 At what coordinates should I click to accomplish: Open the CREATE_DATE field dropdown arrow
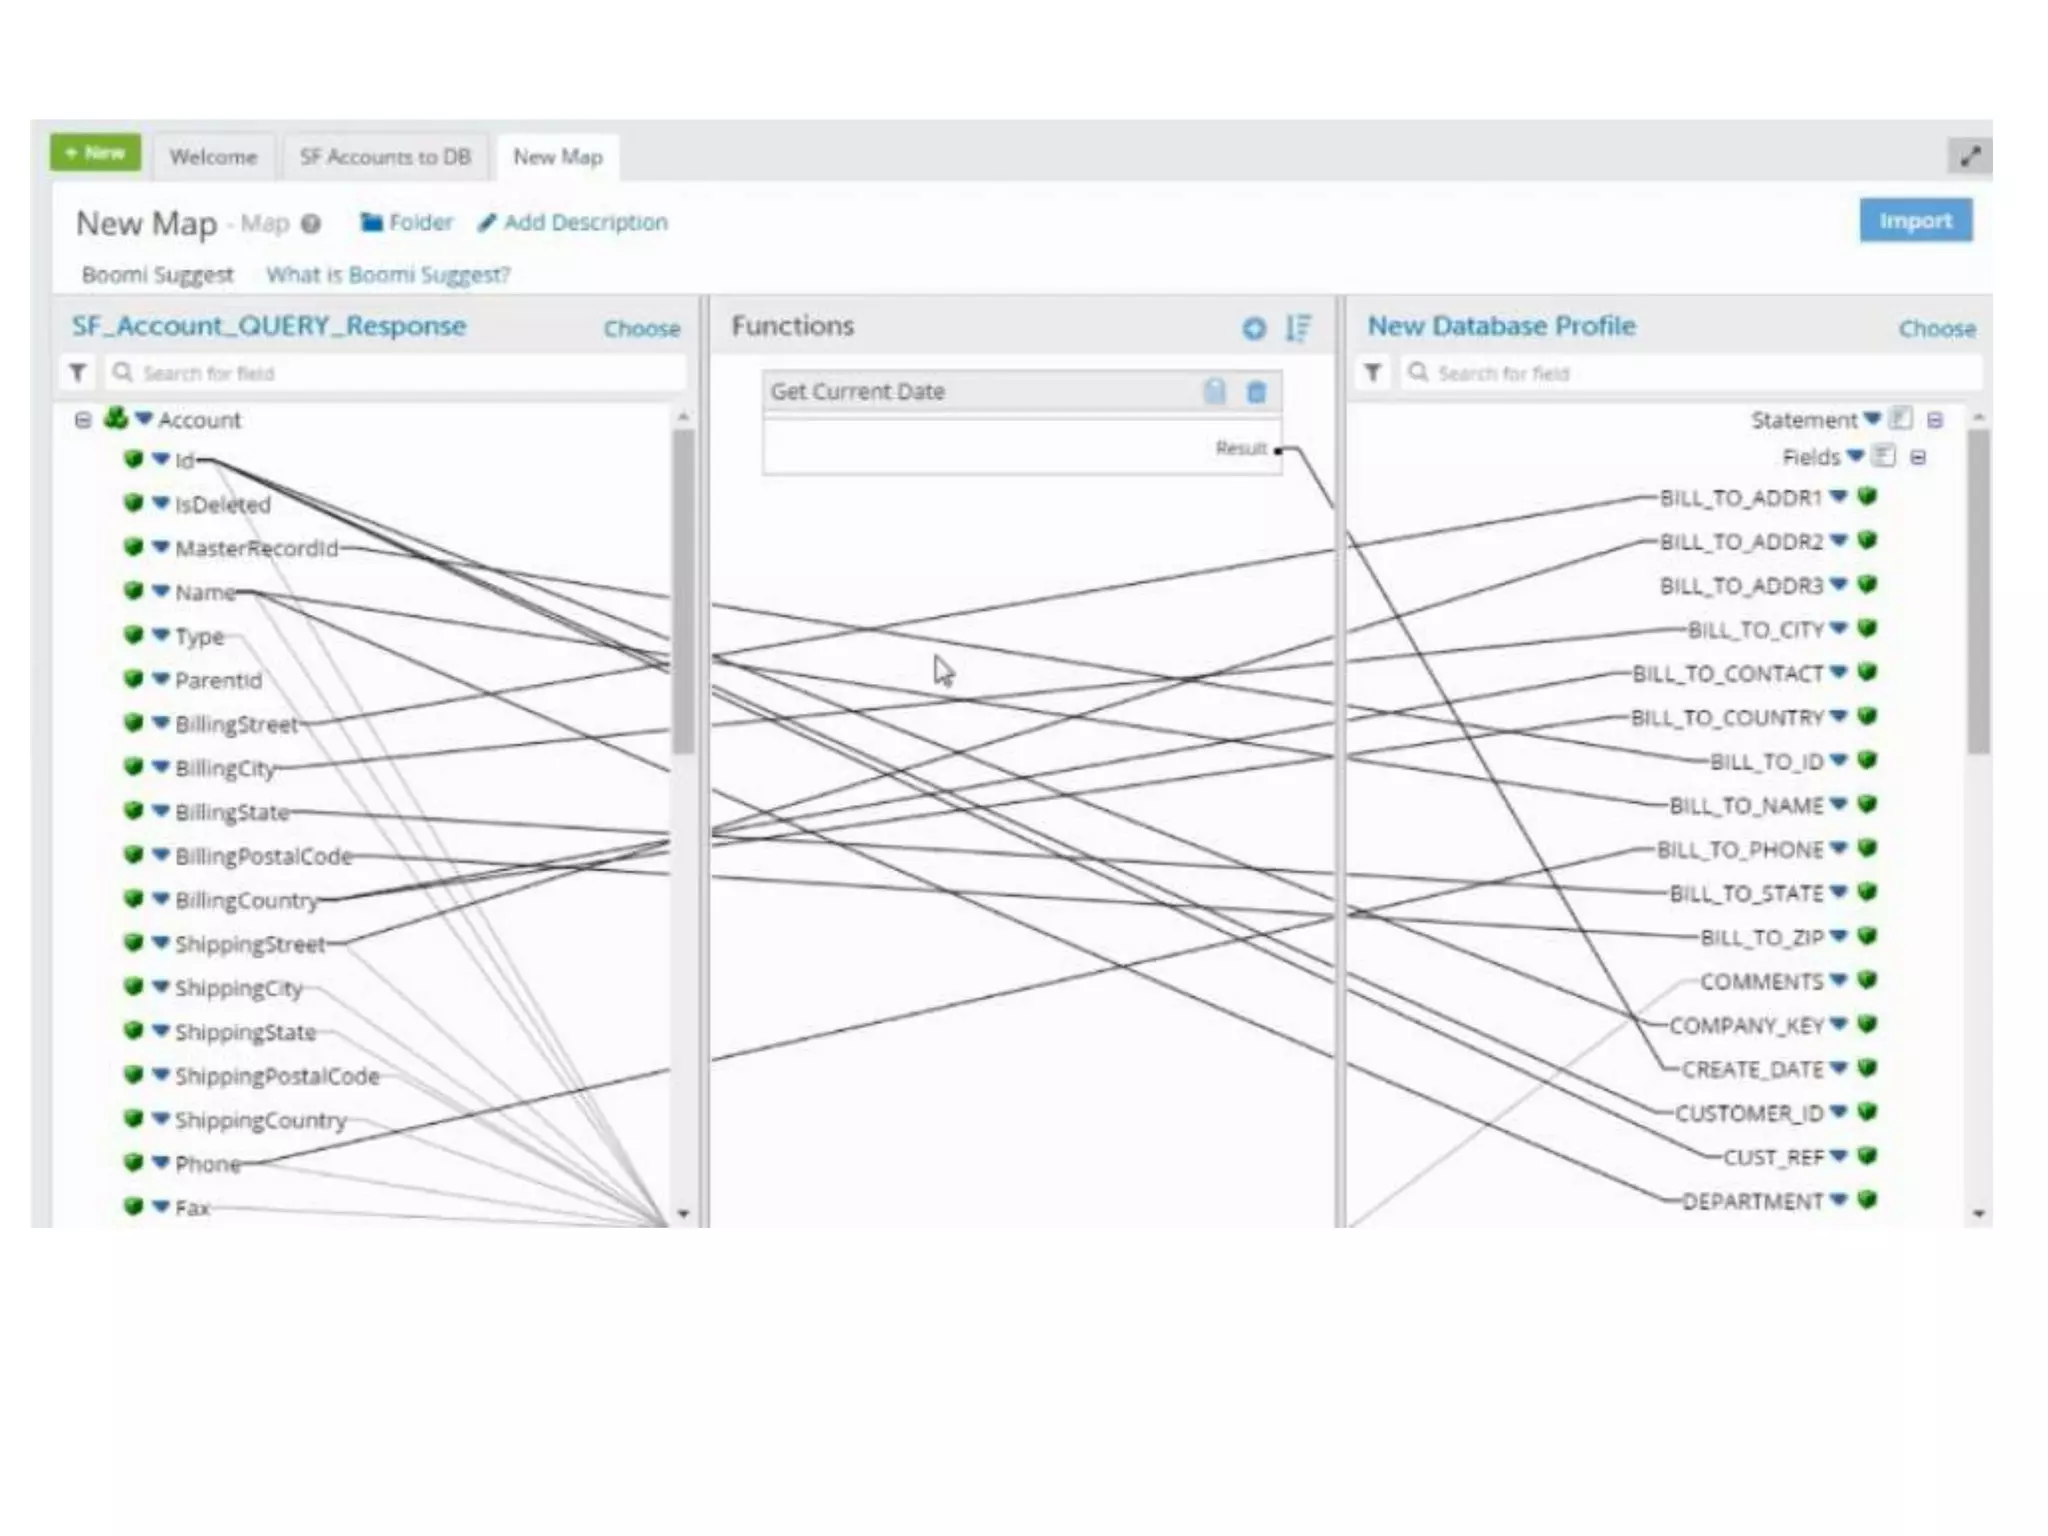point(1838,1068)
